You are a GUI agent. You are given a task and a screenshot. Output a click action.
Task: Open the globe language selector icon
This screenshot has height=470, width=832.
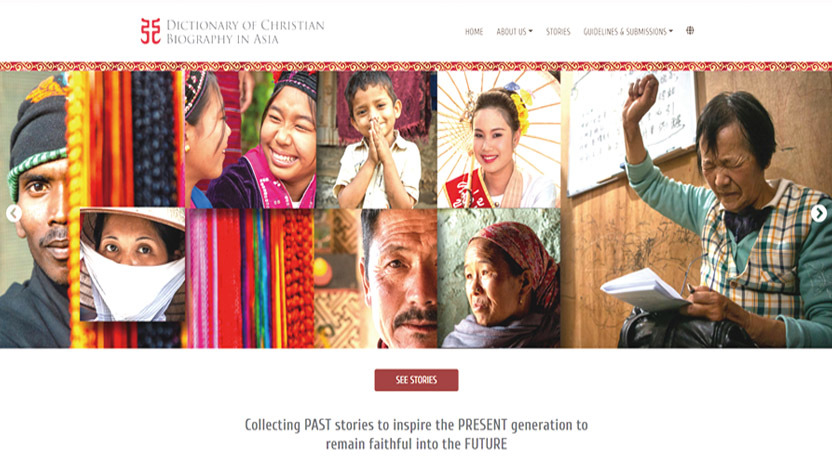click(690, 31)
